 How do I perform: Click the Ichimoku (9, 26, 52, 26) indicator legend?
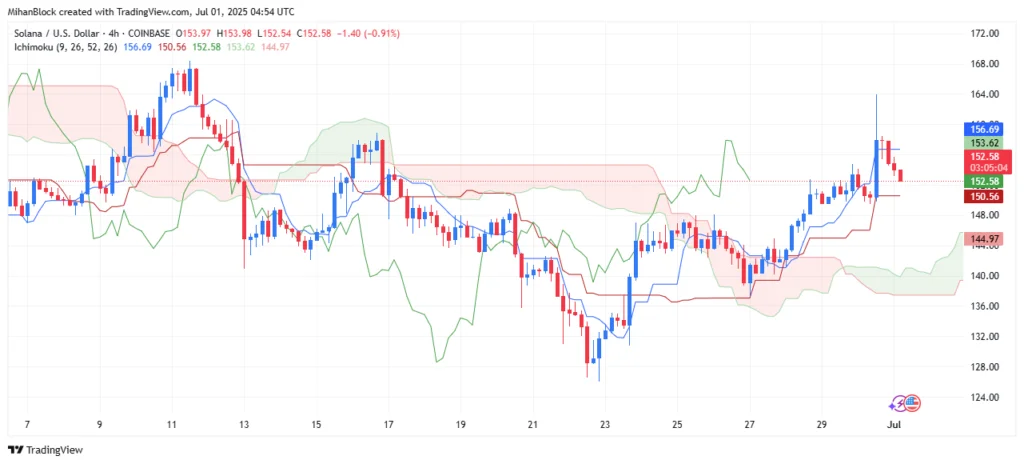[x=65, y=47]
